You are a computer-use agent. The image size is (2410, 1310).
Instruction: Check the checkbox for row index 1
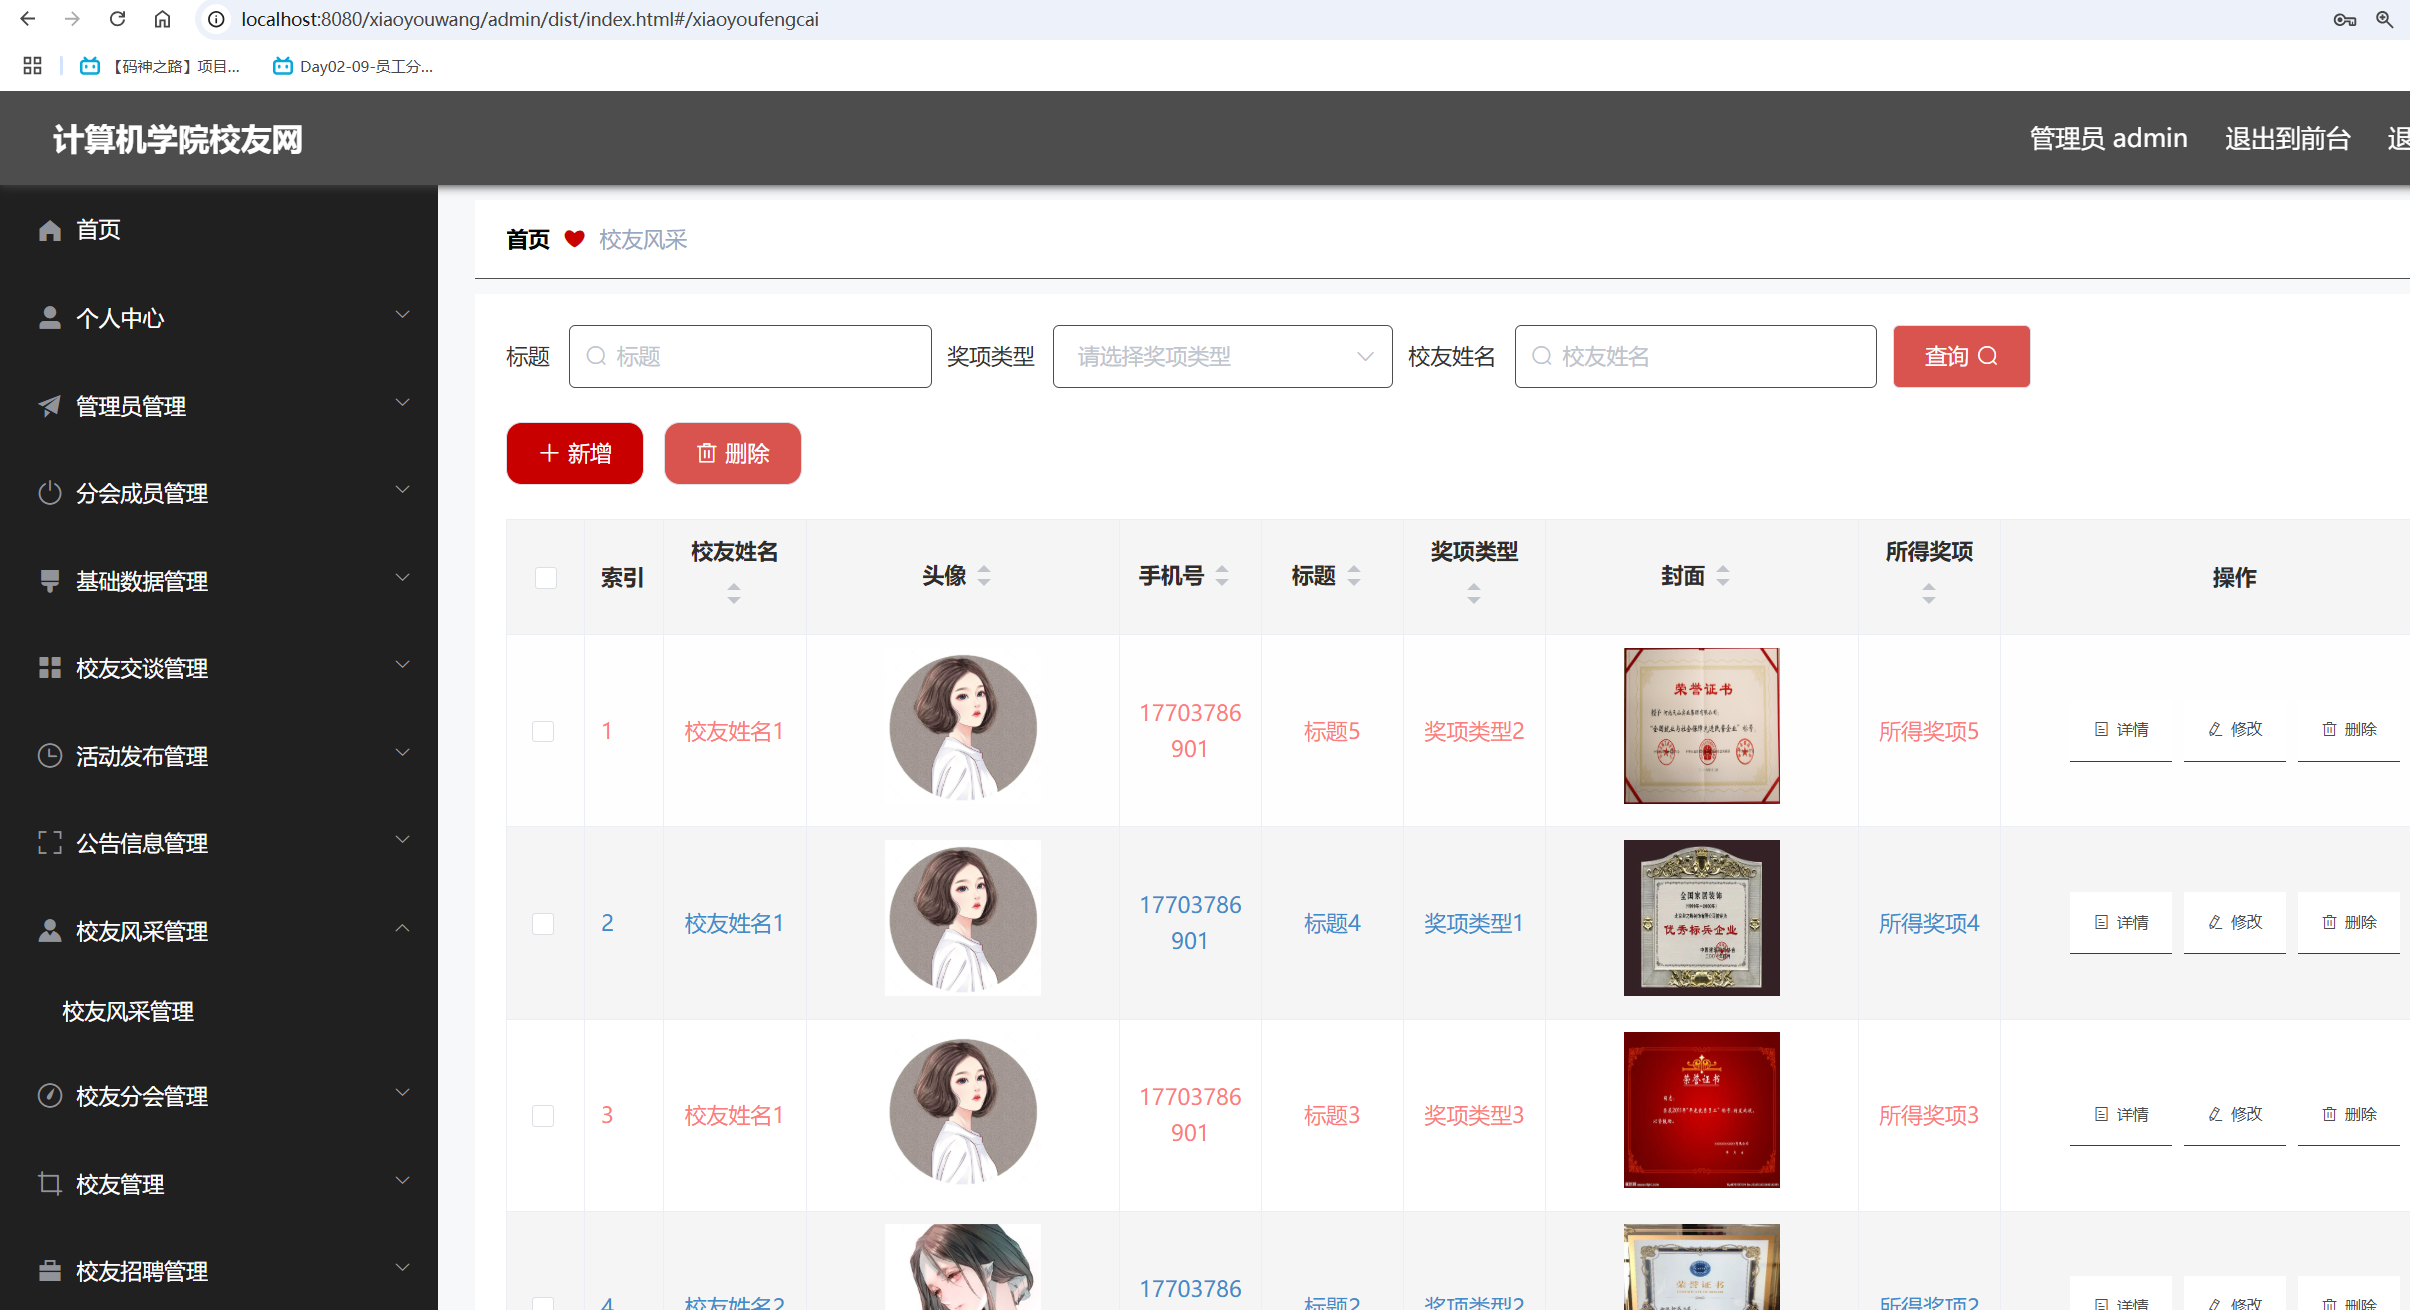[543, 732]
